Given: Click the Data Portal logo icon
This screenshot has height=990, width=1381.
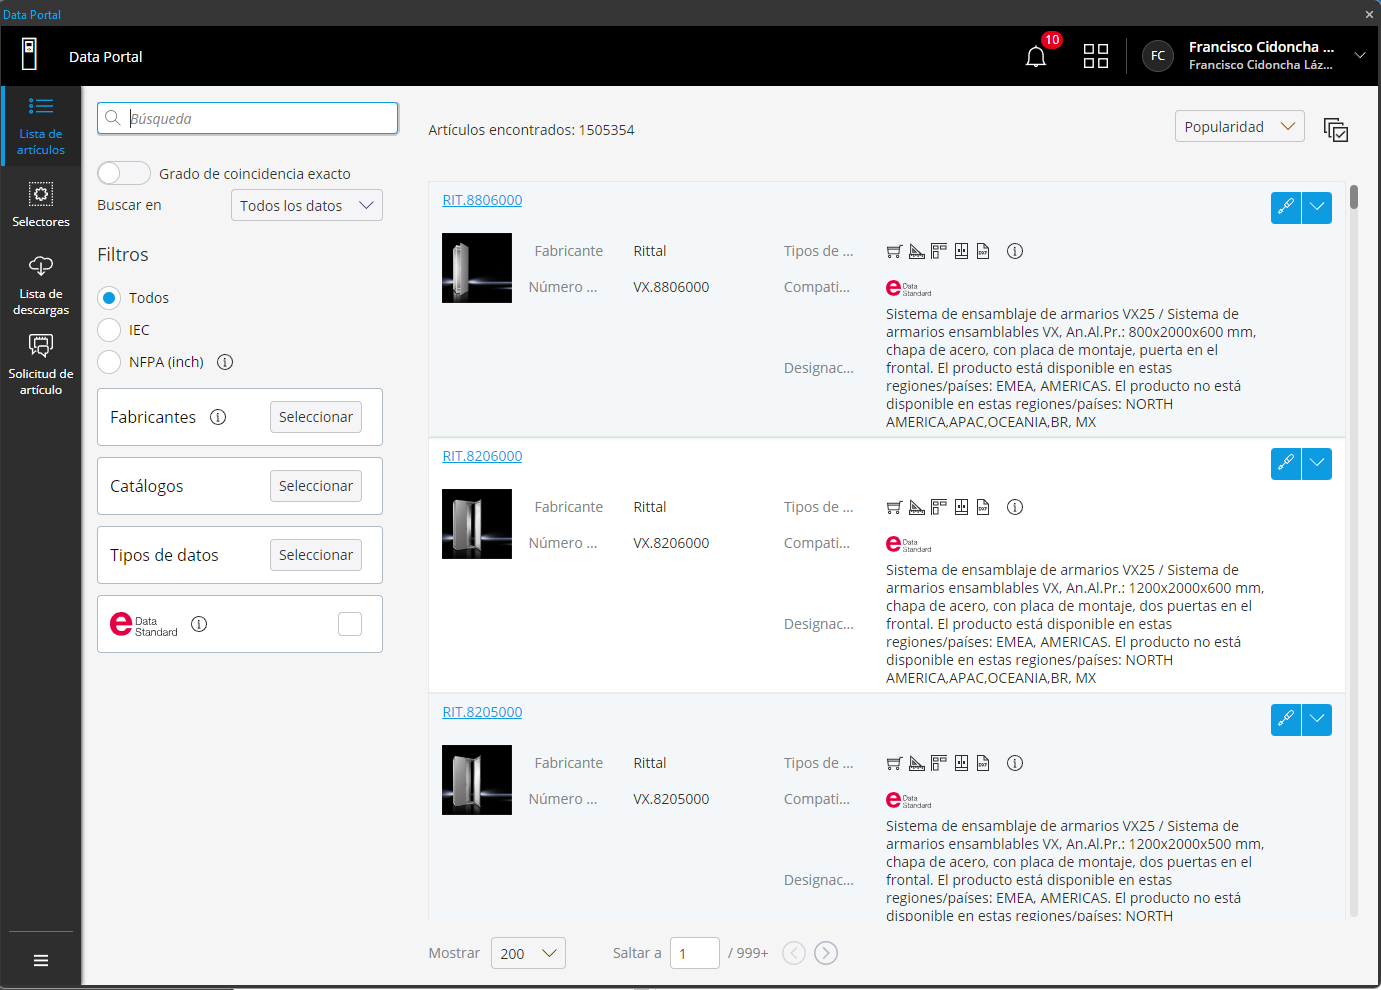Looking at the screenshot, I should coord(30,54).
